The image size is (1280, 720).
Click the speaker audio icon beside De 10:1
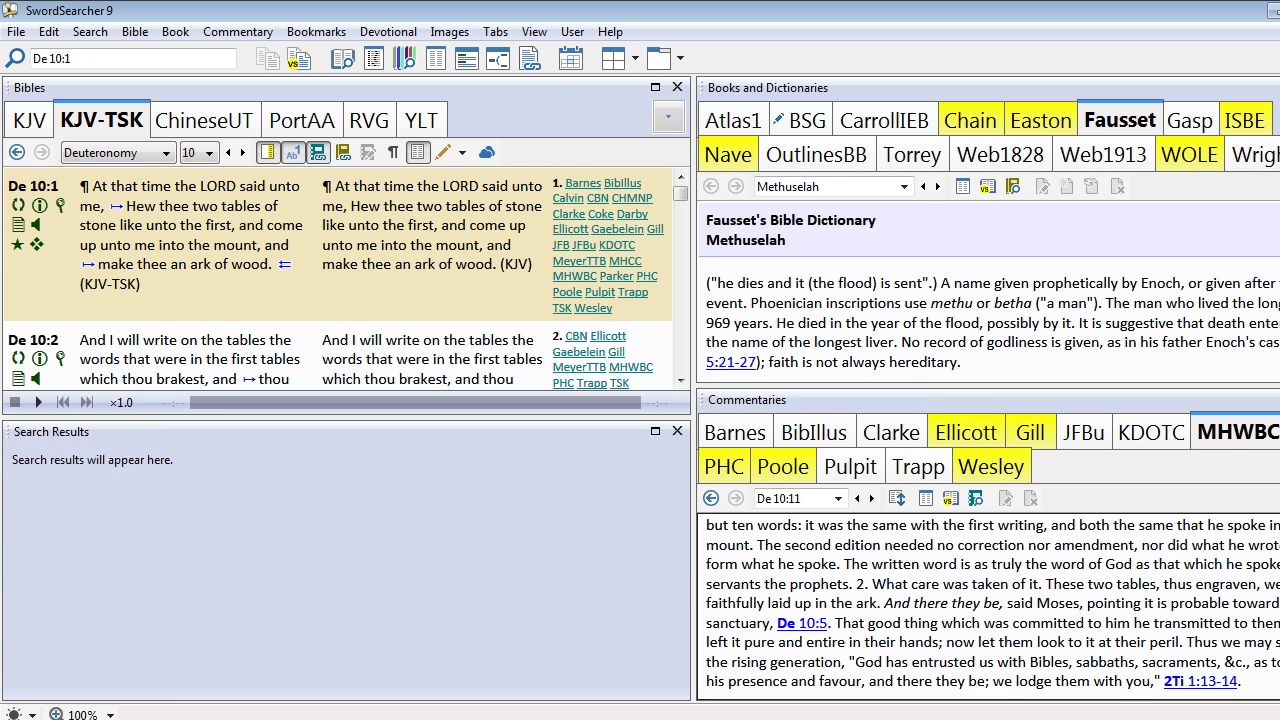click(x=37, y=225)
